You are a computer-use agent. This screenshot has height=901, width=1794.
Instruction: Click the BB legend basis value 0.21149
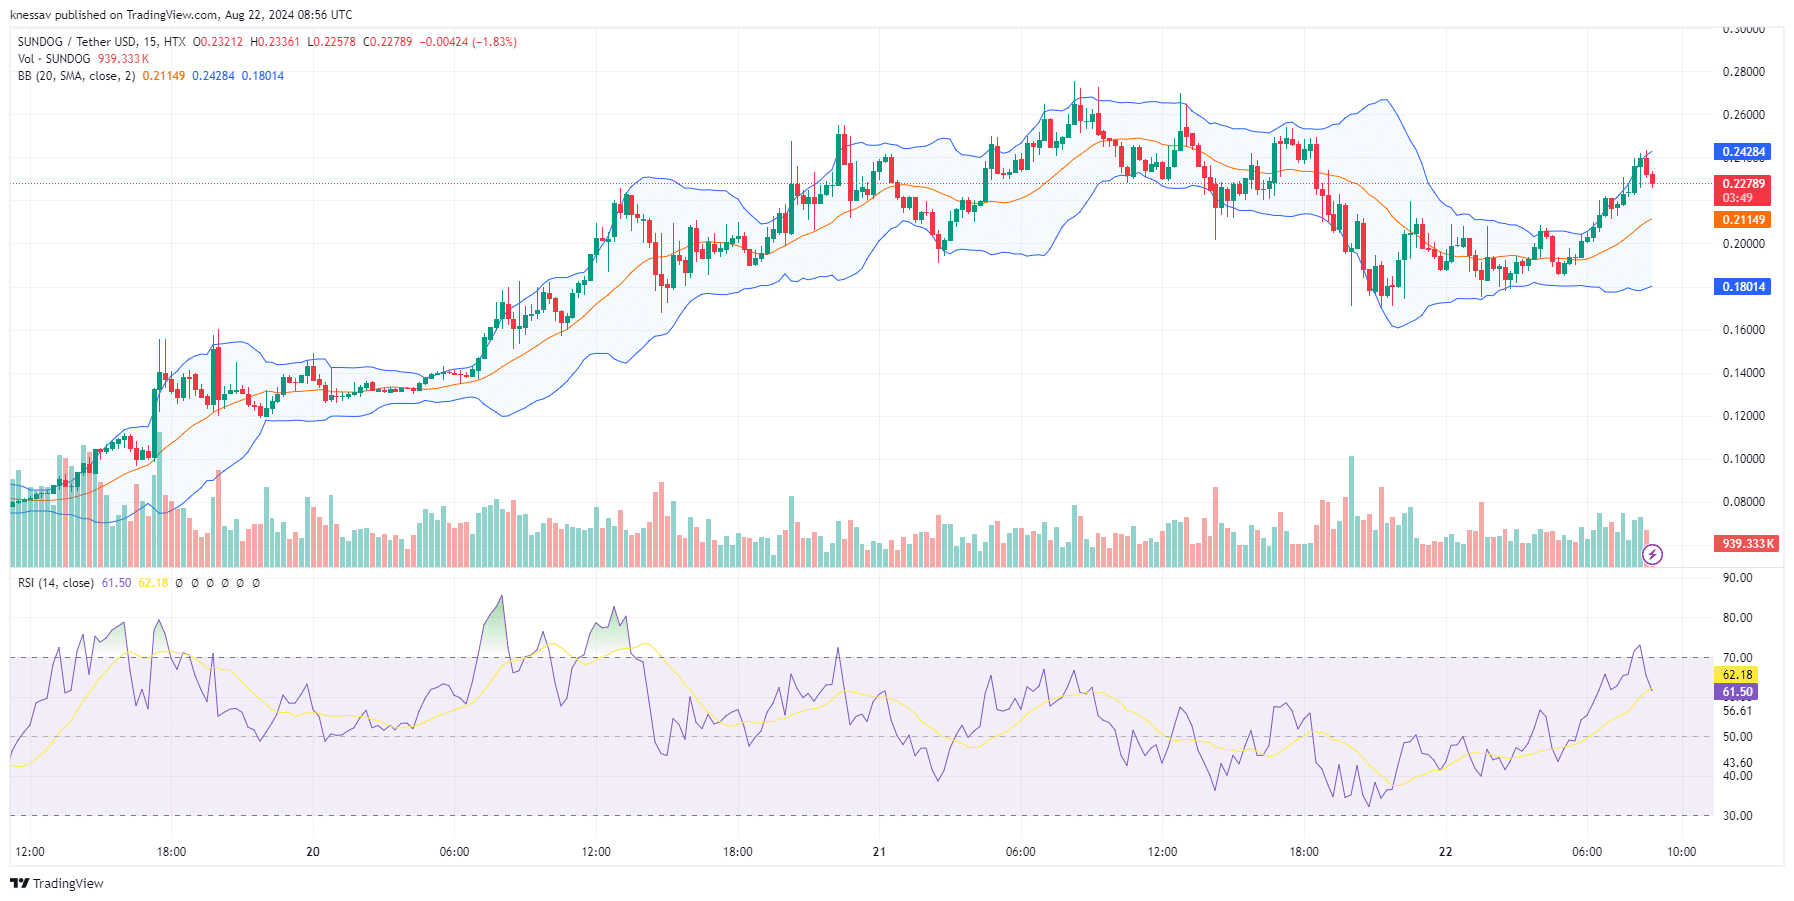[x=164, y=76]
